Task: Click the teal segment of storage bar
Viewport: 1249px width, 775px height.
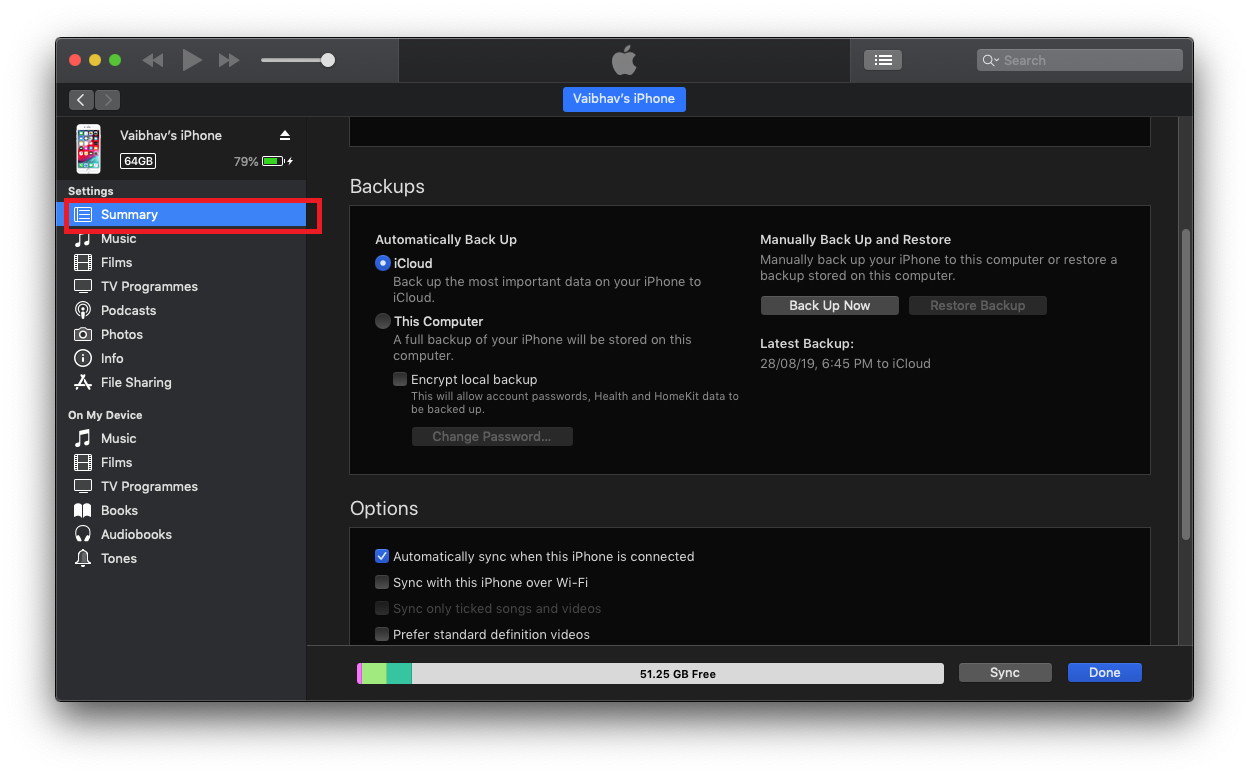Action: point(399,674)
